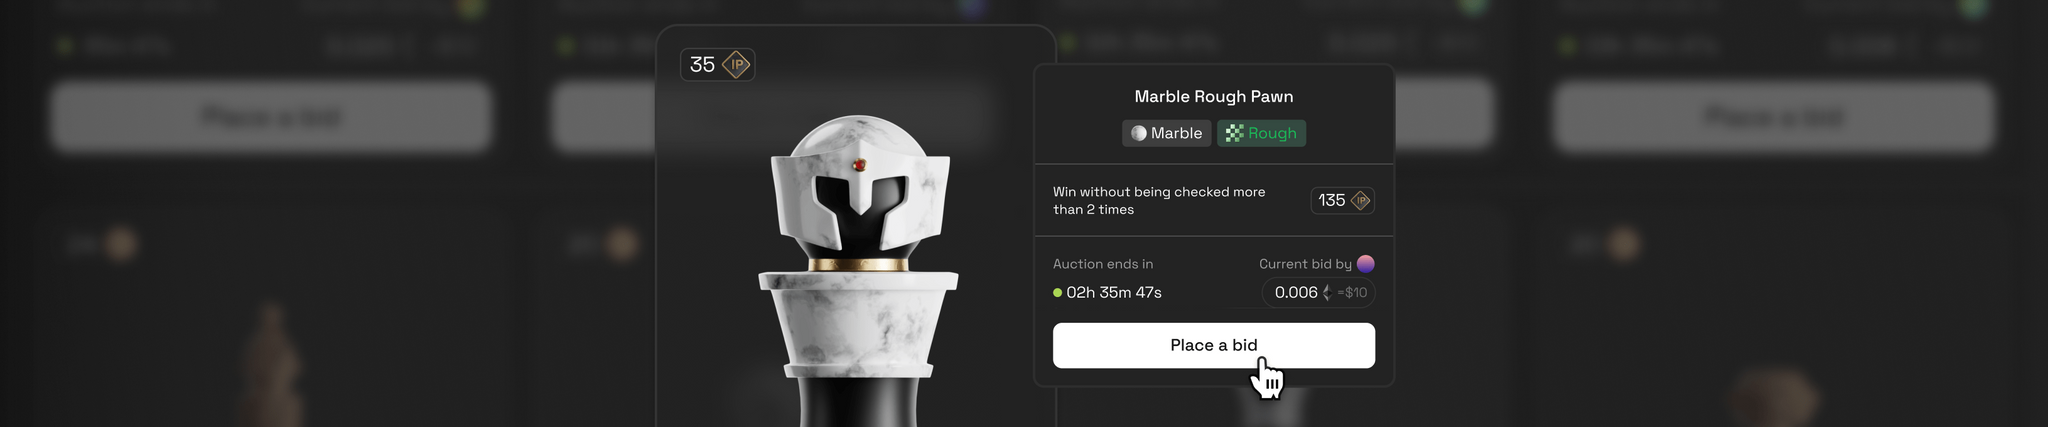Viewport: 2048px width, 427px height.
Task: Select the Marble material tag
Action: coord(1167,133)
